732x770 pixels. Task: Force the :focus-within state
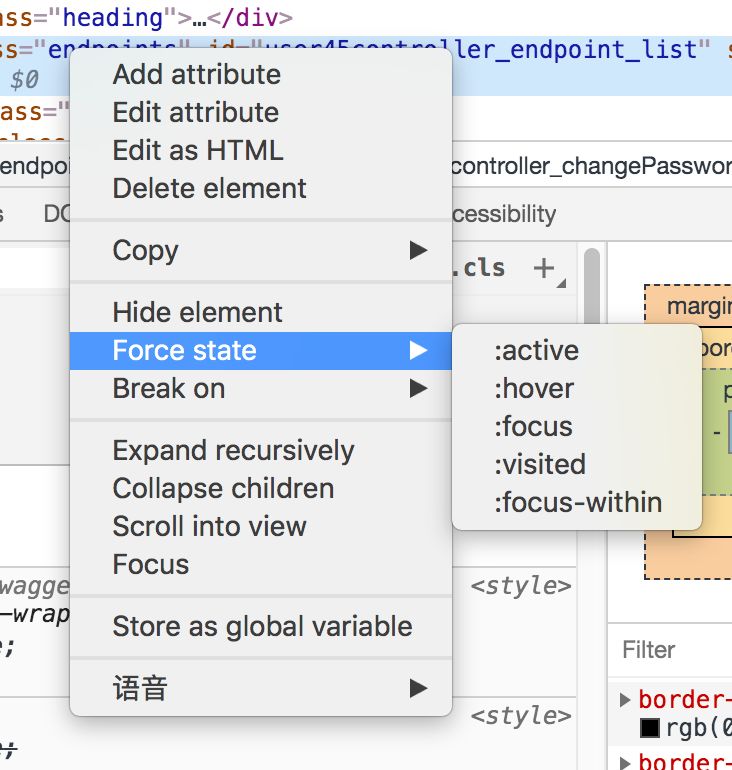pos(577,503)
